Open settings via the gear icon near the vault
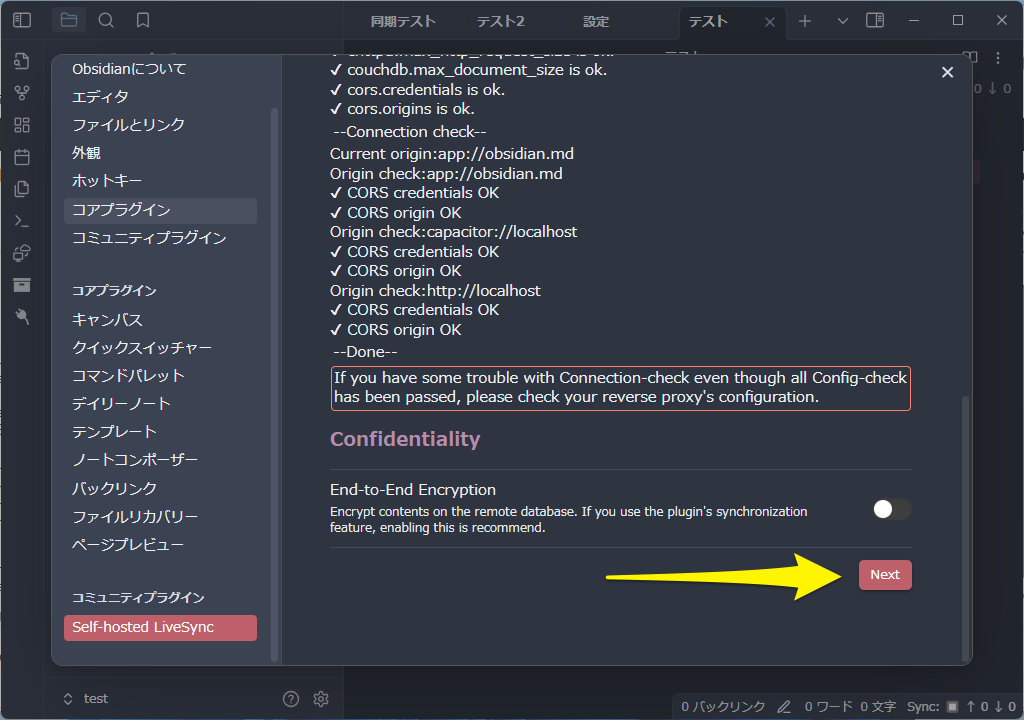 tap(320, 698)
